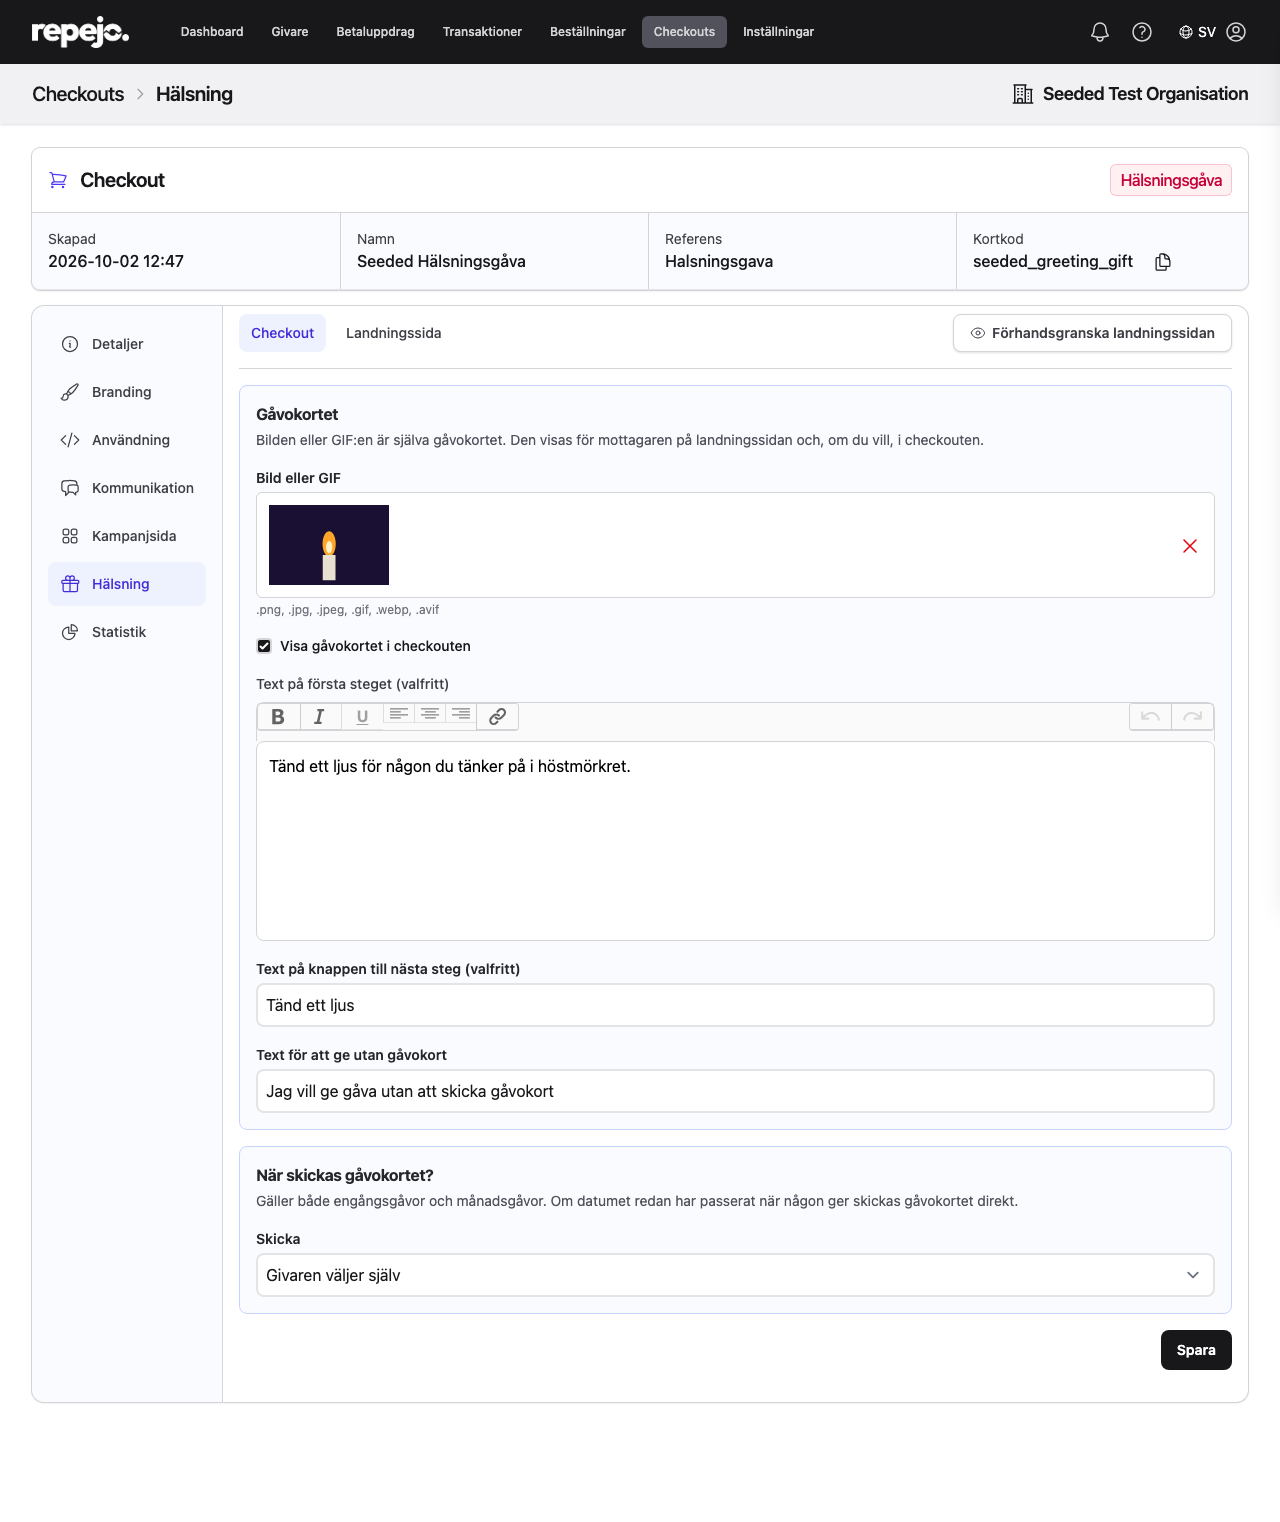The height and width of the screenshot is (1522, 1280).
Task: Copy the seeded_greeting_gift shortcode
Action: coord(1163,262)
